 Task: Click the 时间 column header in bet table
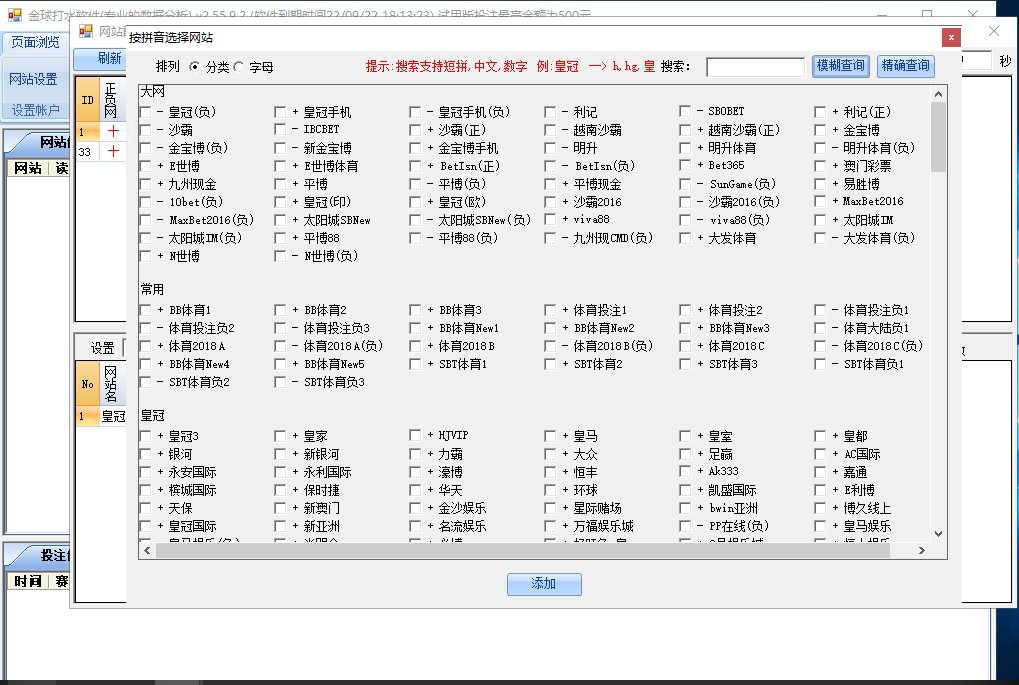[x=28, y=581]
